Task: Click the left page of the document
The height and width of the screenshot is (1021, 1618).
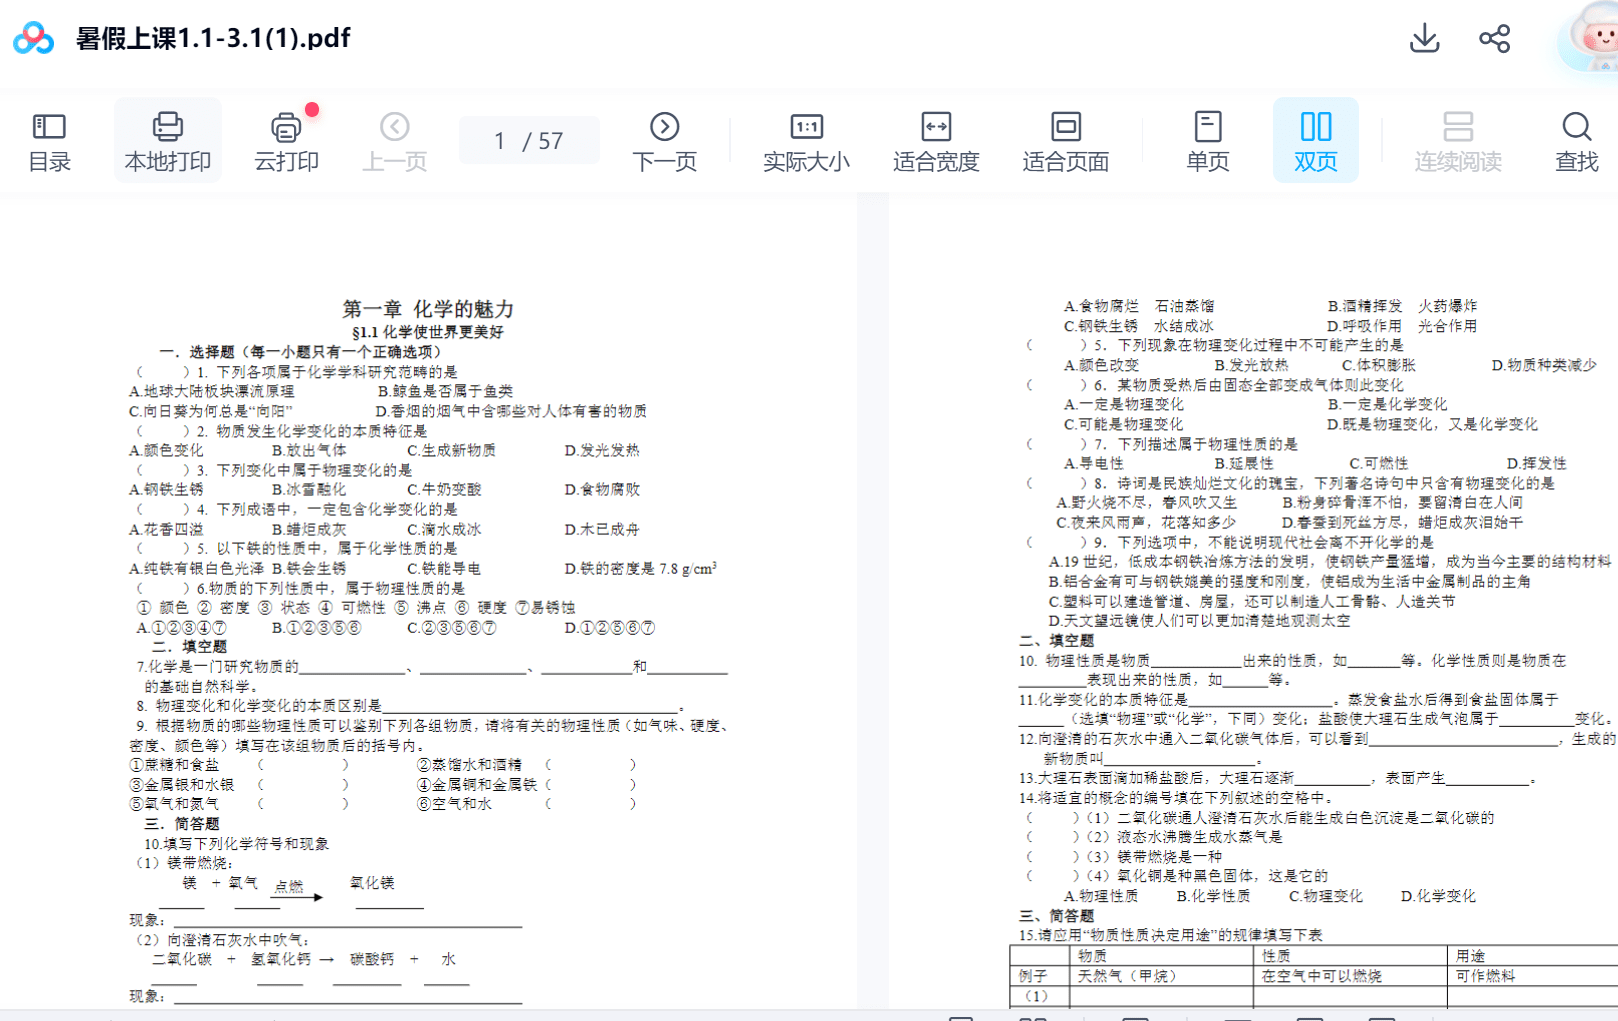Action: [428, 600]
